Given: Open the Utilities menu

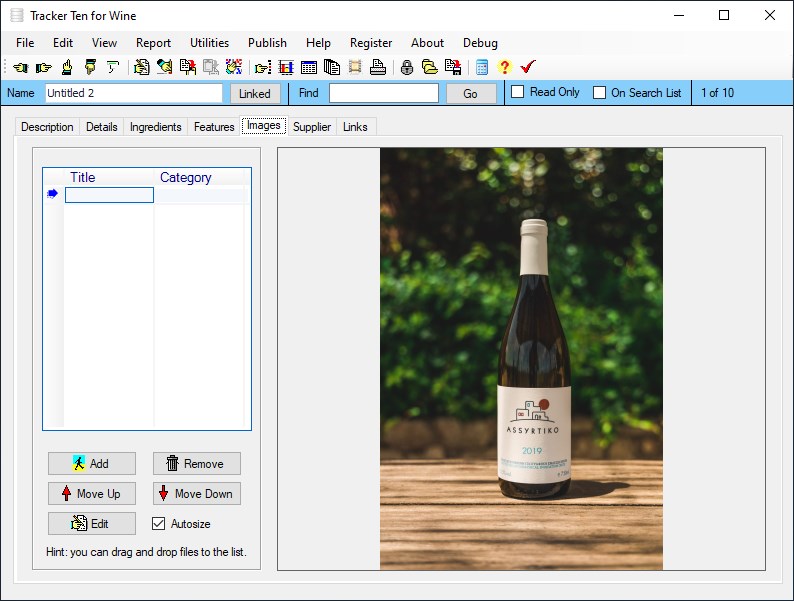Looking at the screenshot, I should coord(209,43).
